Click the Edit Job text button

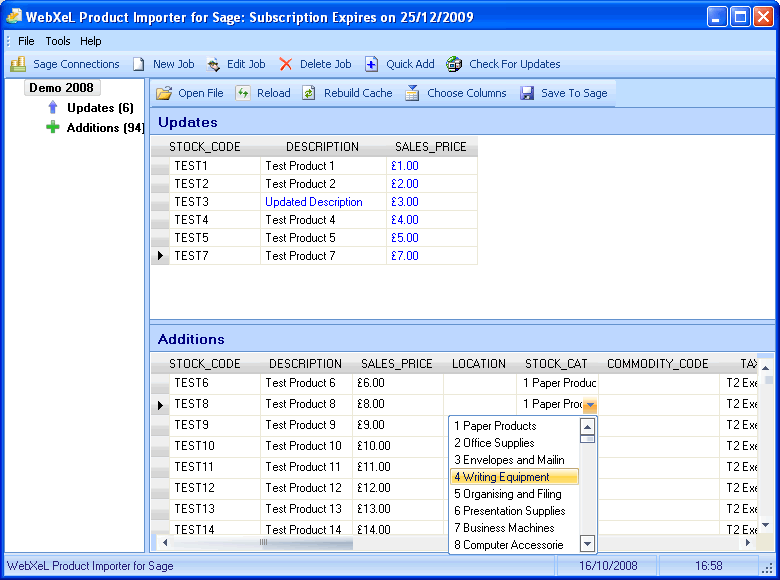pyautogui.click(x=246, y=64)
